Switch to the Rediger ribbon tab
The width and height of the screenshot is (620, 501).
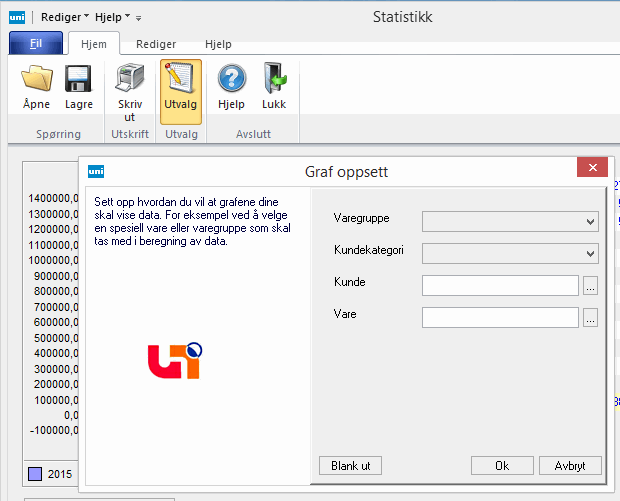tap(155, 44)
